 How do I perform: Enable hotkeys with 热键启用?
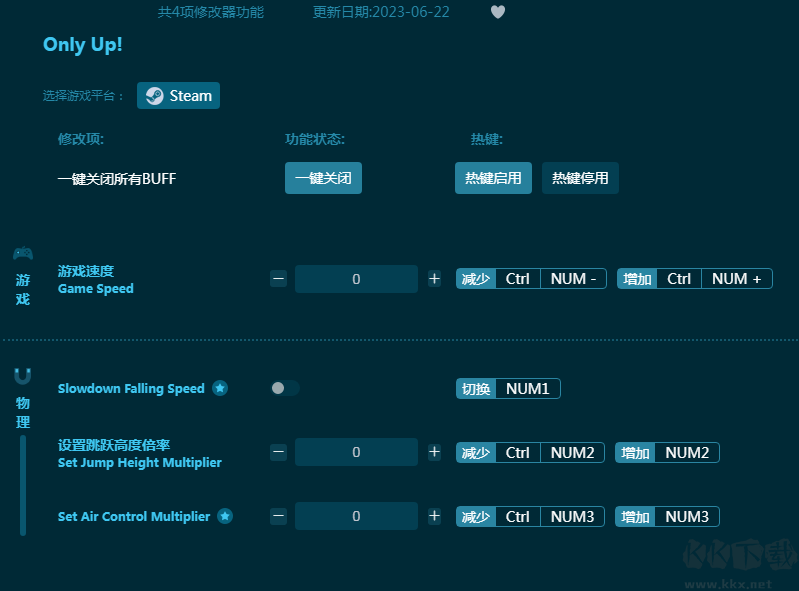tap(493, 178)
